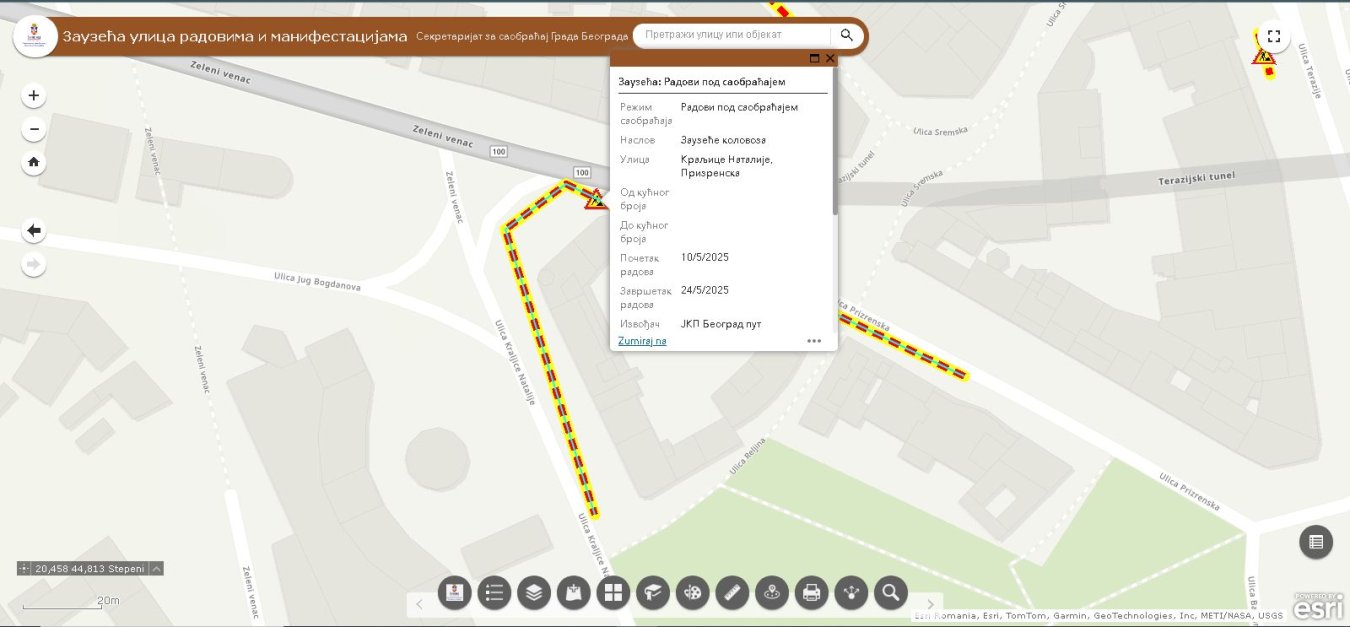This screenshot has width=1350, height=627.
Task: Open the popup three-dots actions menu
Action: [814, 341]
